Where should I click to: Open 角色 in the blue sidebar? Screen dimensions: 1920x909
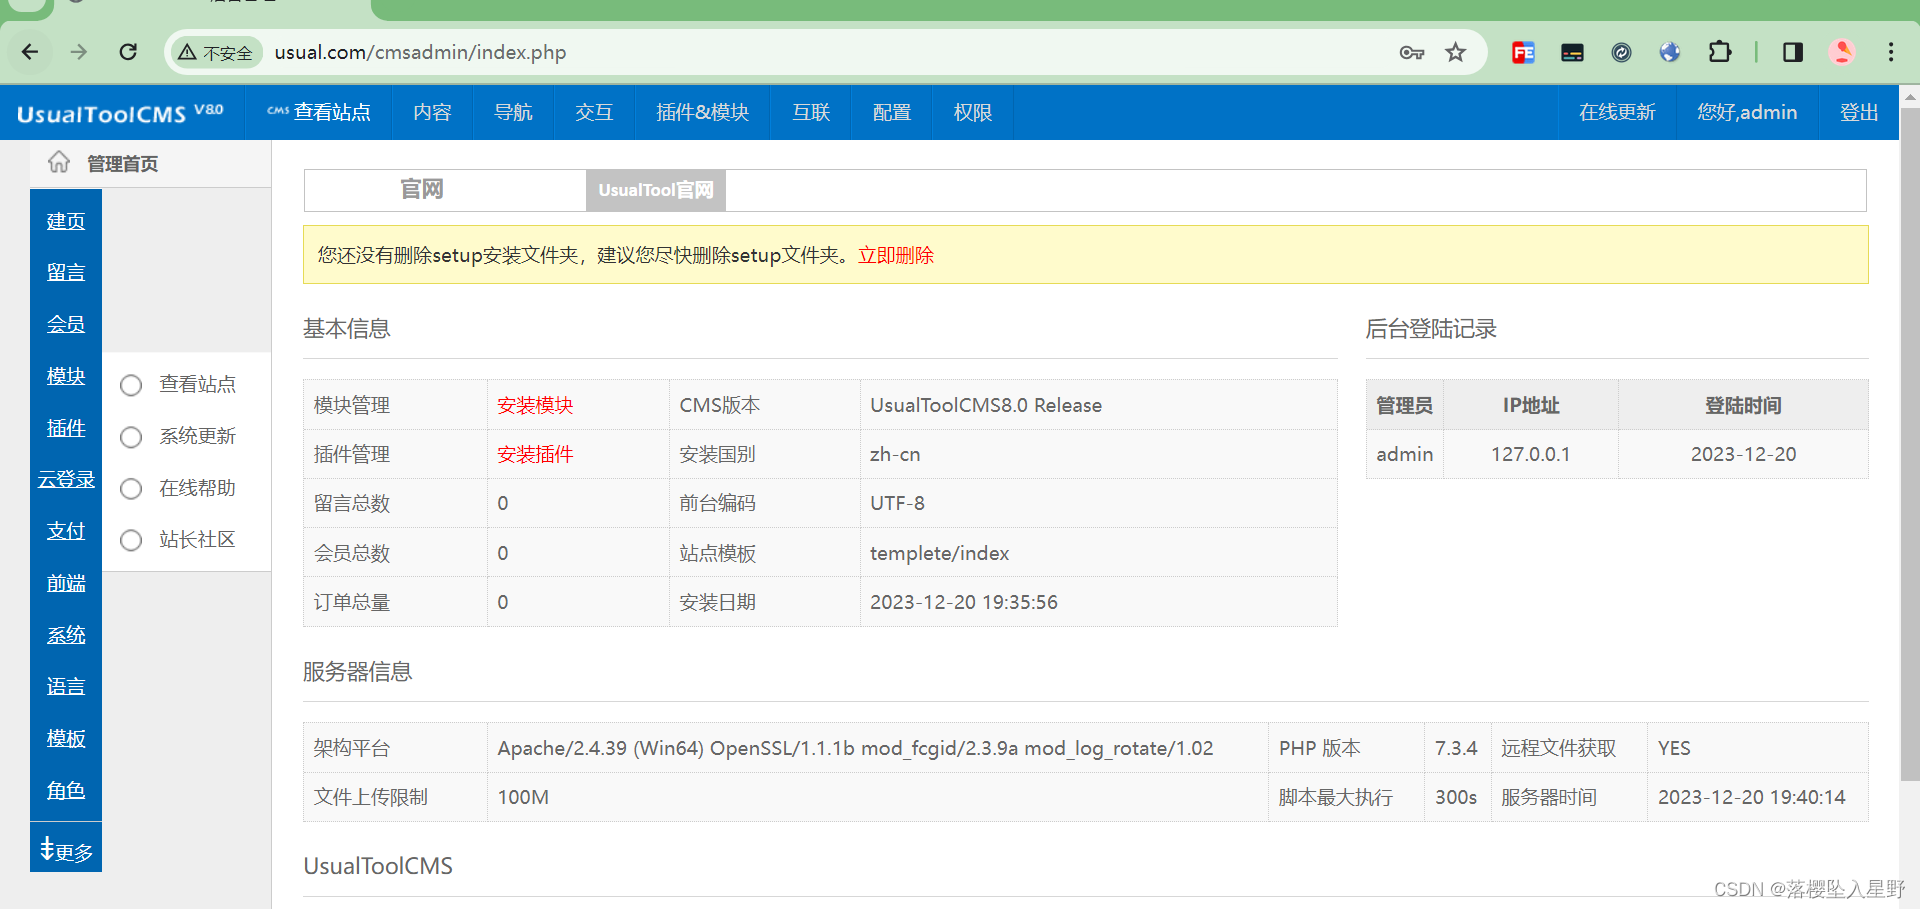pyautogui.click(x=66, y=790)
